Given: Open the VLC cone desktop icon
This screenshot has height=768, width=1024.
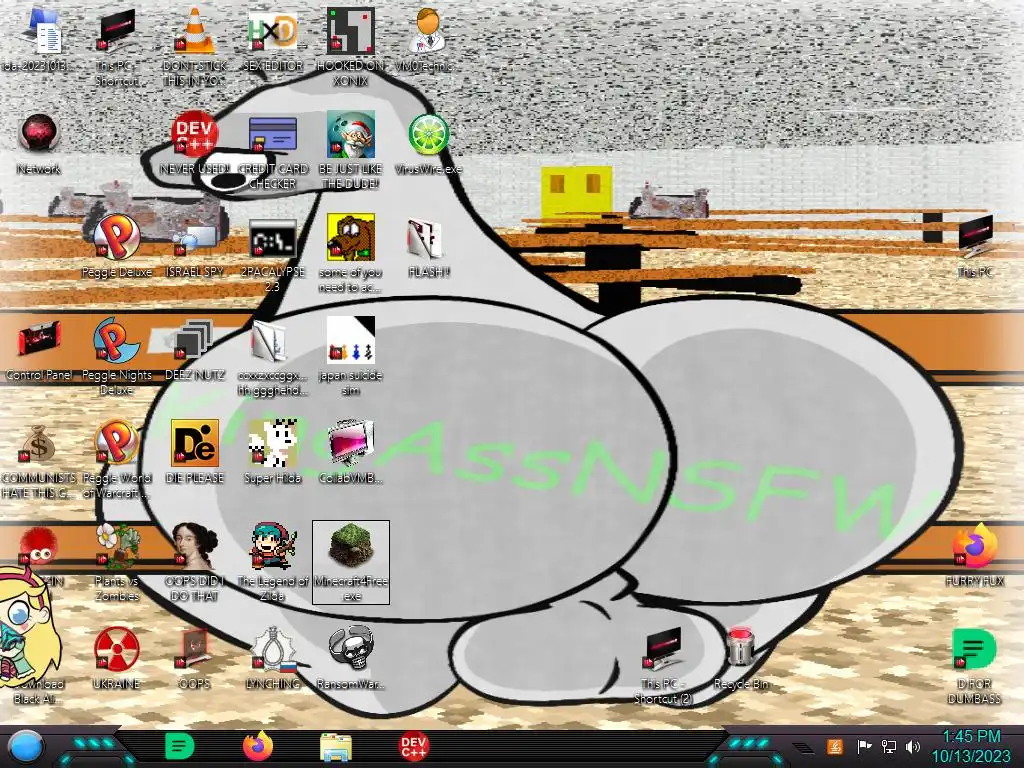Looking at the screenshot, I should (x=195, y=47).
